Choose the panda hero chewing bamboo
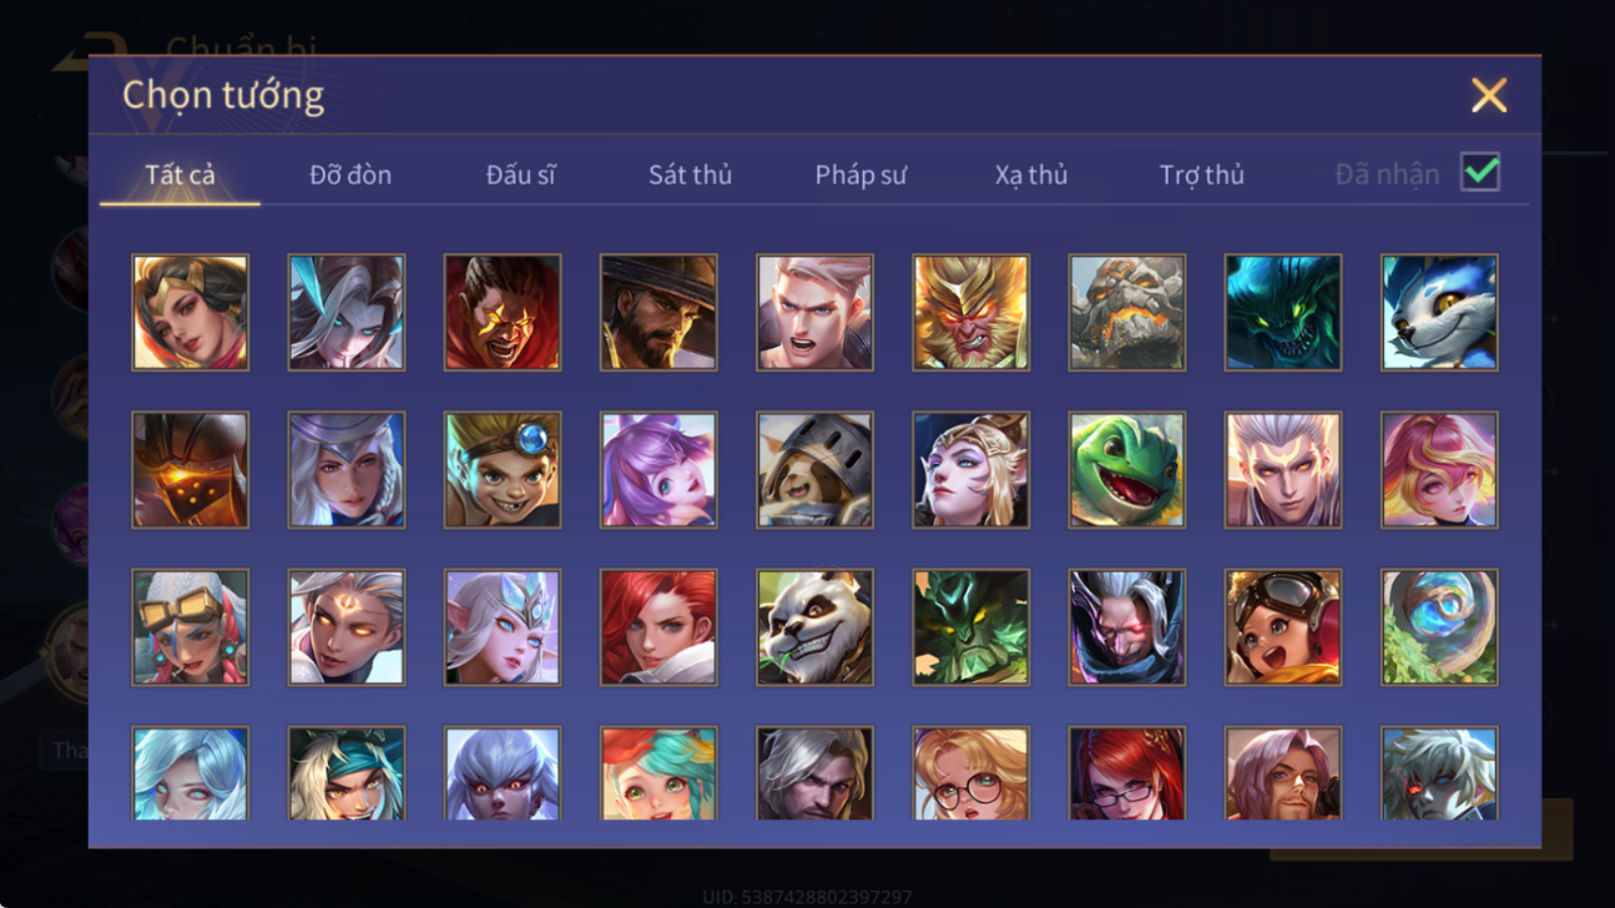1615x908 pixels. click(x=814, y=627)
